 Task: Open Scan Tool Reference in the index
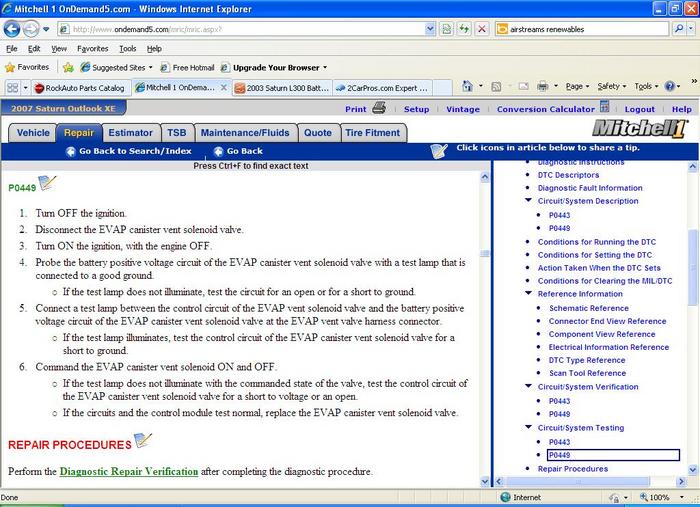coord(587,373)
